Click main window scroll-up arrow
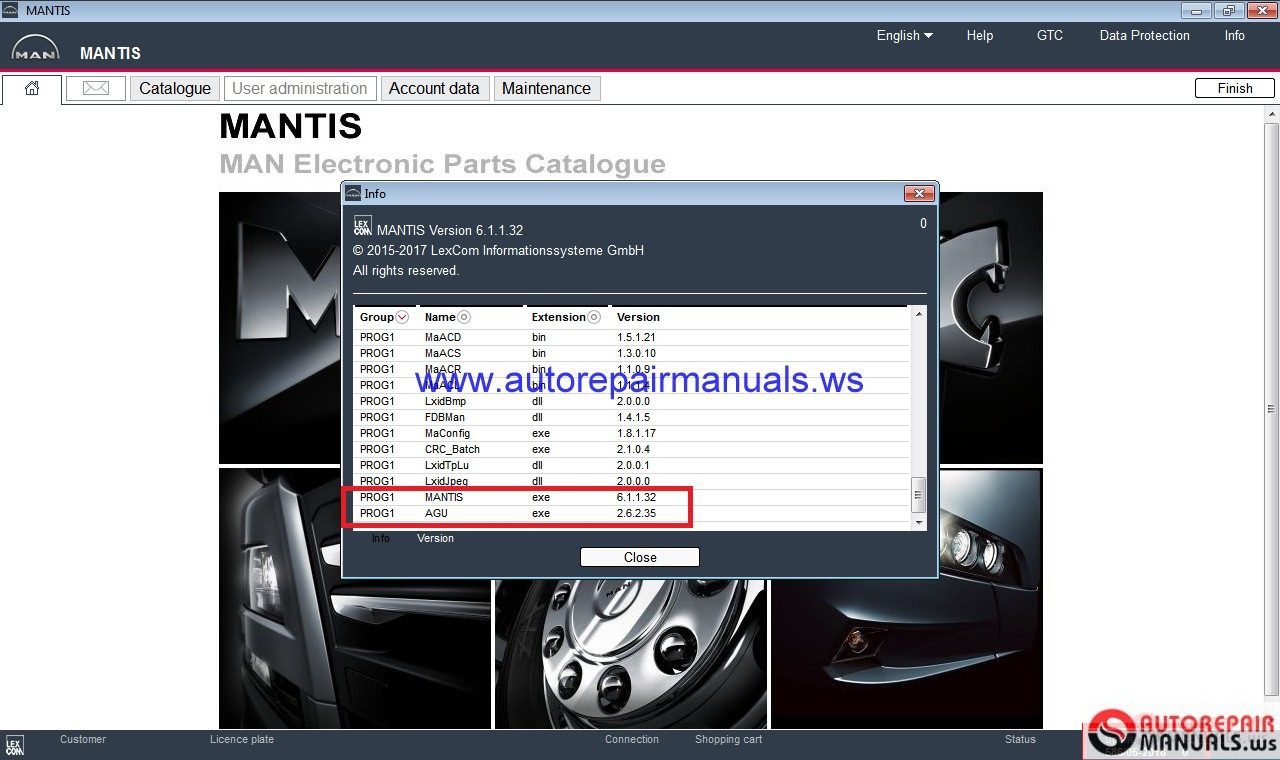This screenshot has height=760, width=1280. [x=1272, y=114]
